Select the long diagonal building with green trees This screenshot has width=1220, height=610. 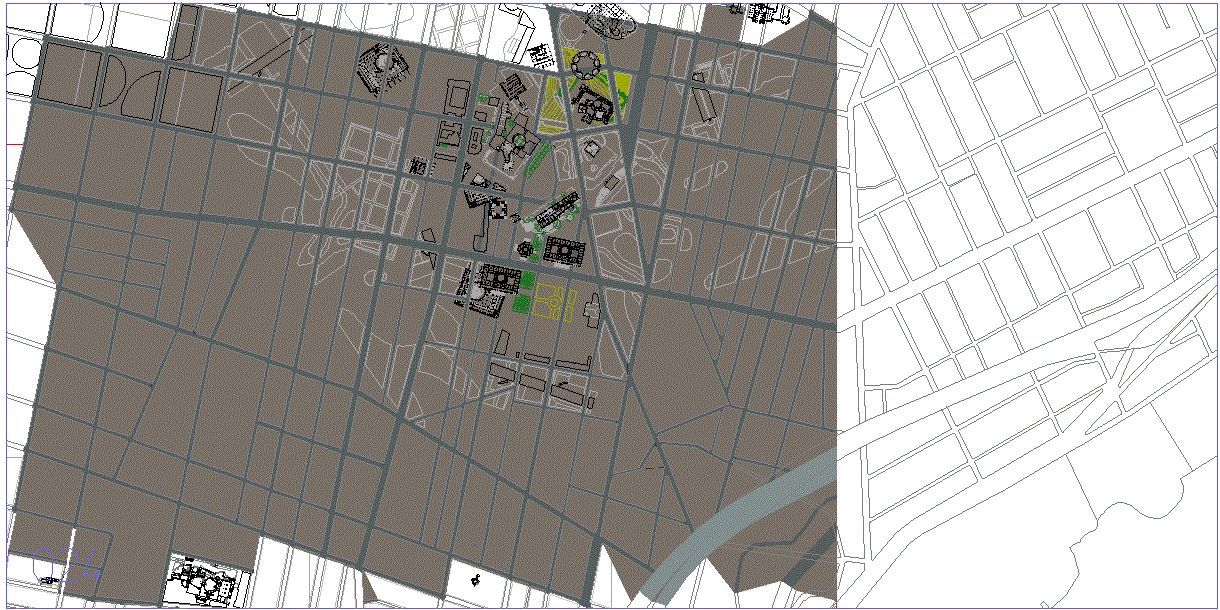553,212
